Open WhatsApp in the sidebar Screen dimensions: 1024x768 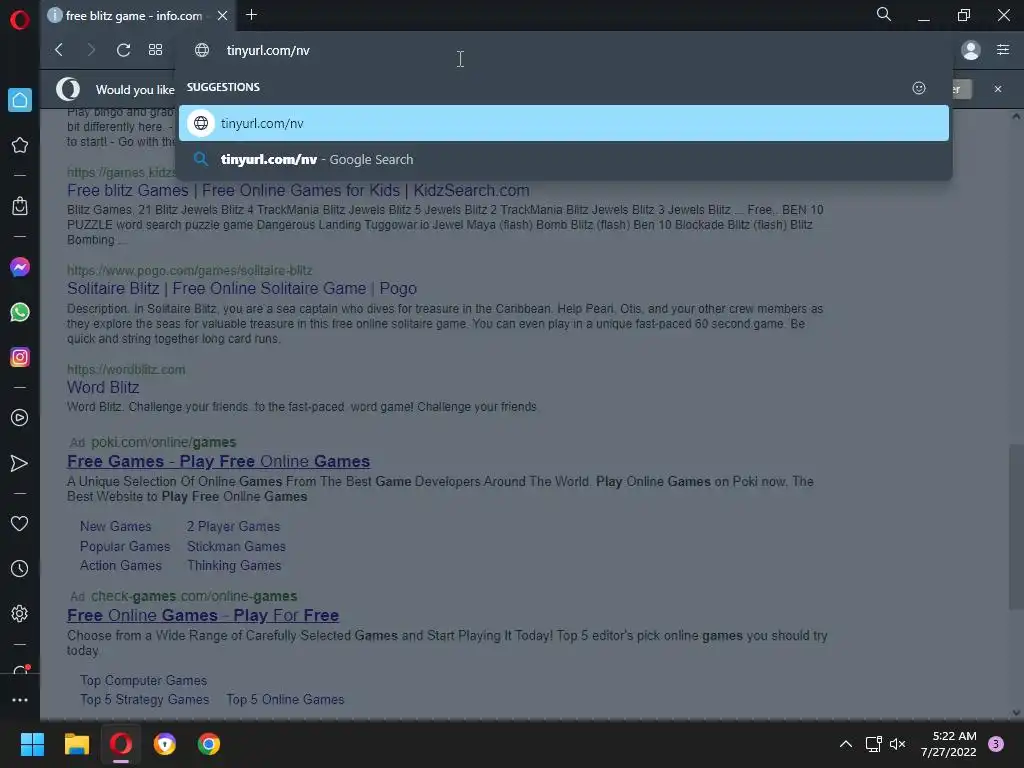[20, 312]
